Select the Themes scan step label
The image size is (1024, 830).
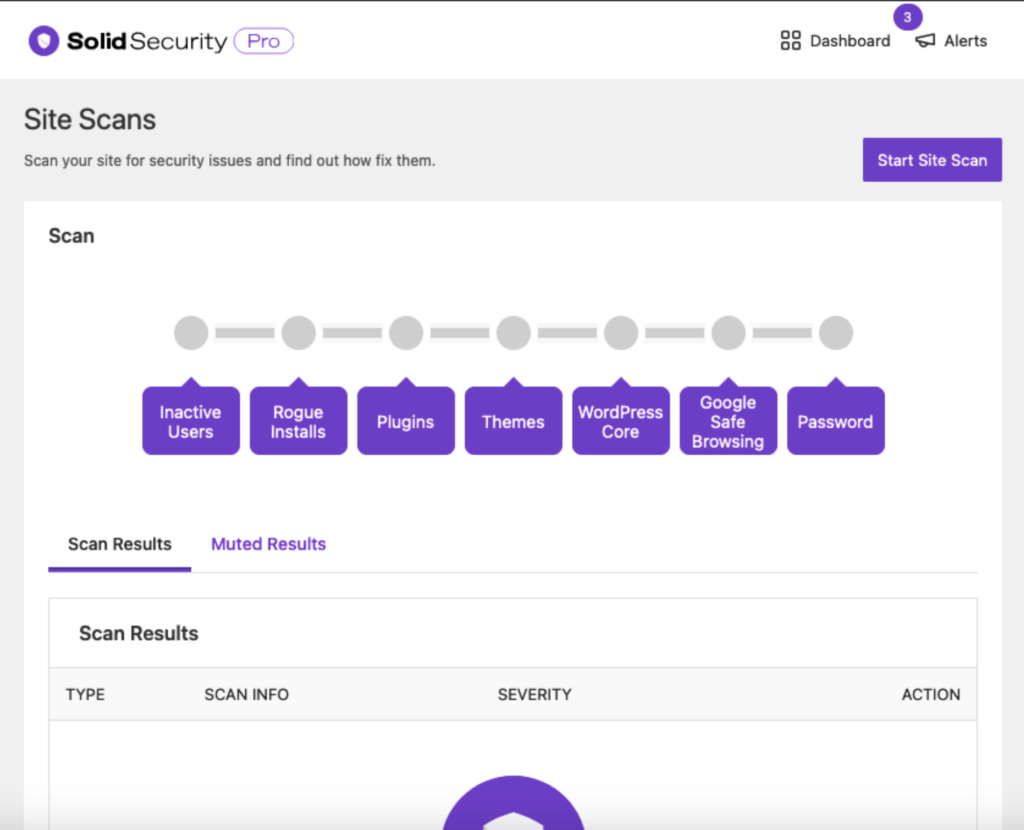513,421
